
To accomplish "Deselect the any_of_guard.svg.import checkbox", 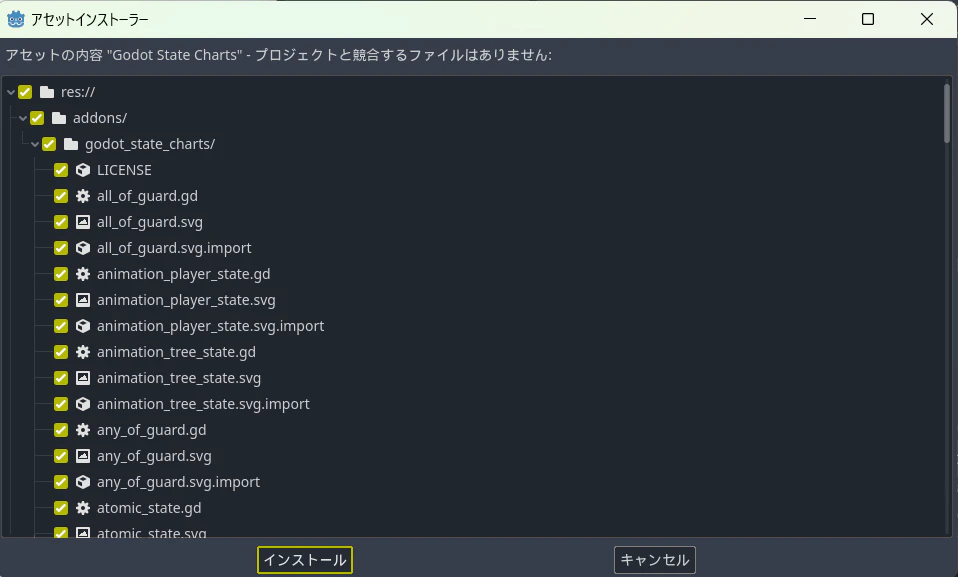I will click(x=61, y=482).
